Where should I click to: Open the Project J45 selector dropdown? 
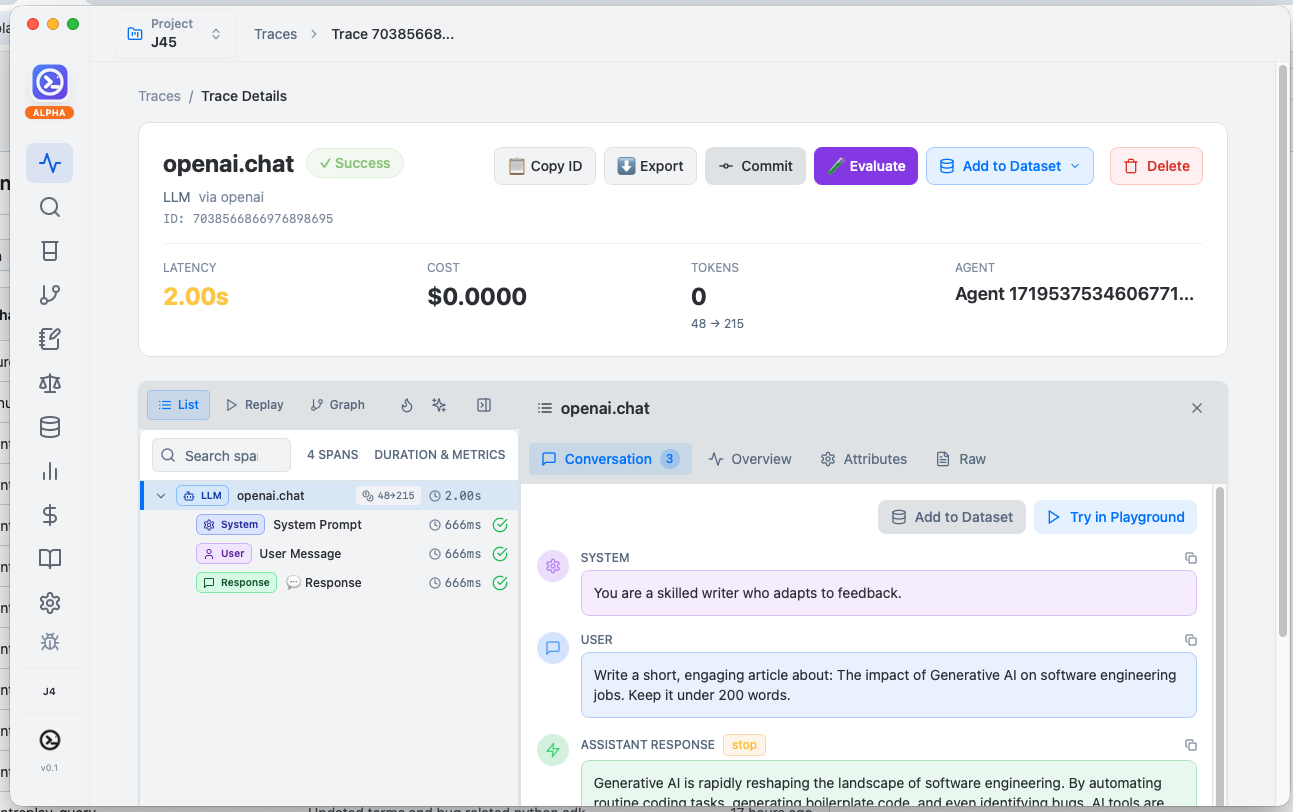[174, 34]
